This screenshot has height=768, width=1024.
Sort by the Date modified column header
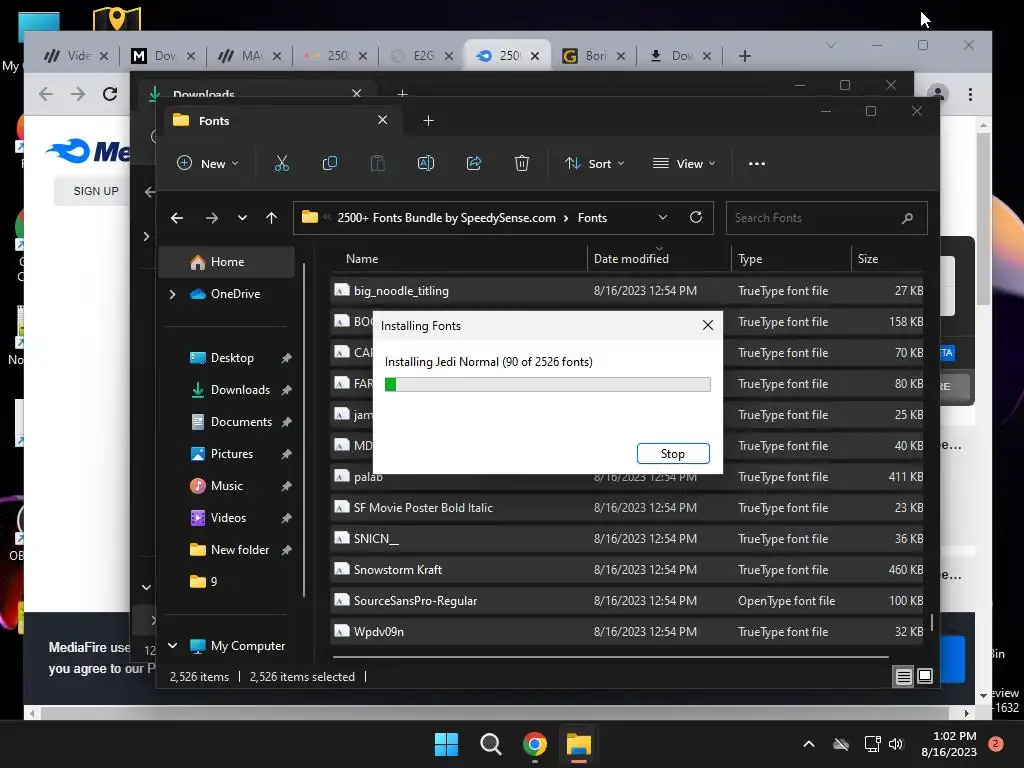[658, 259]
